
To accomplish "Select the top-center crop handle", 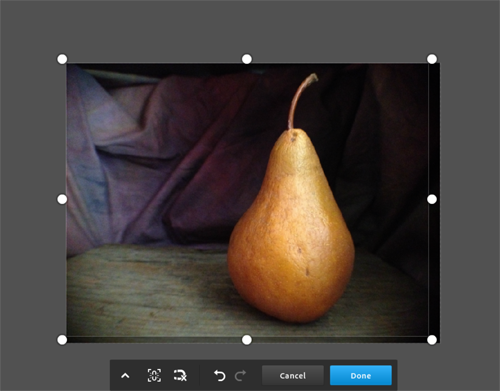I will 247,59.
